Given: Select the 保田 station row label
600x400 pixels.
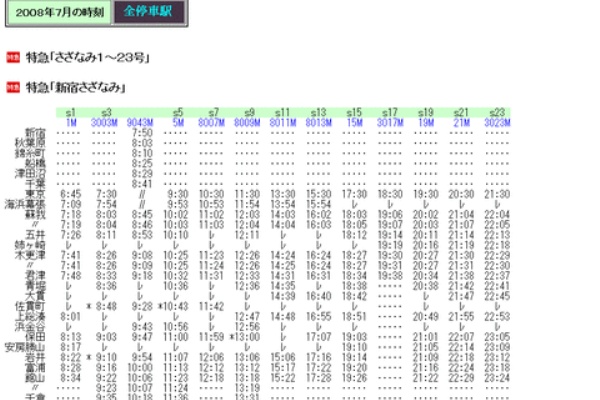Looking at the screenshot, I should click(x=35, y=337).
